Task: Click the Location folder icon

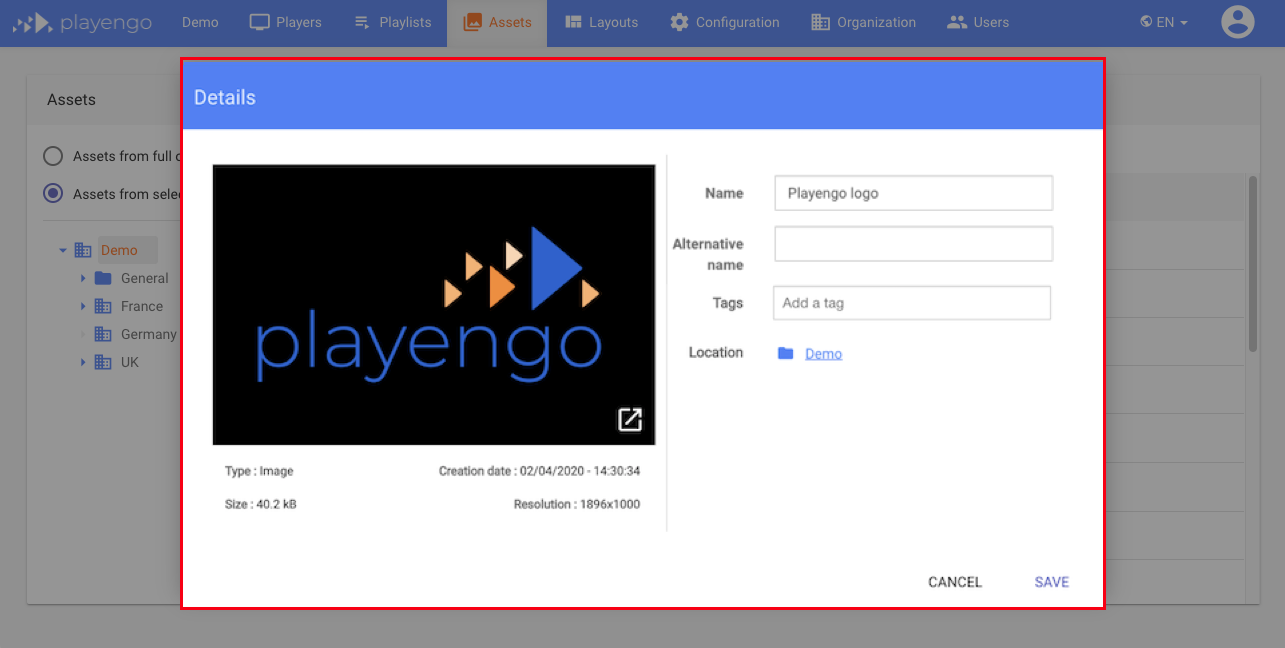Action: coord(785,353)
